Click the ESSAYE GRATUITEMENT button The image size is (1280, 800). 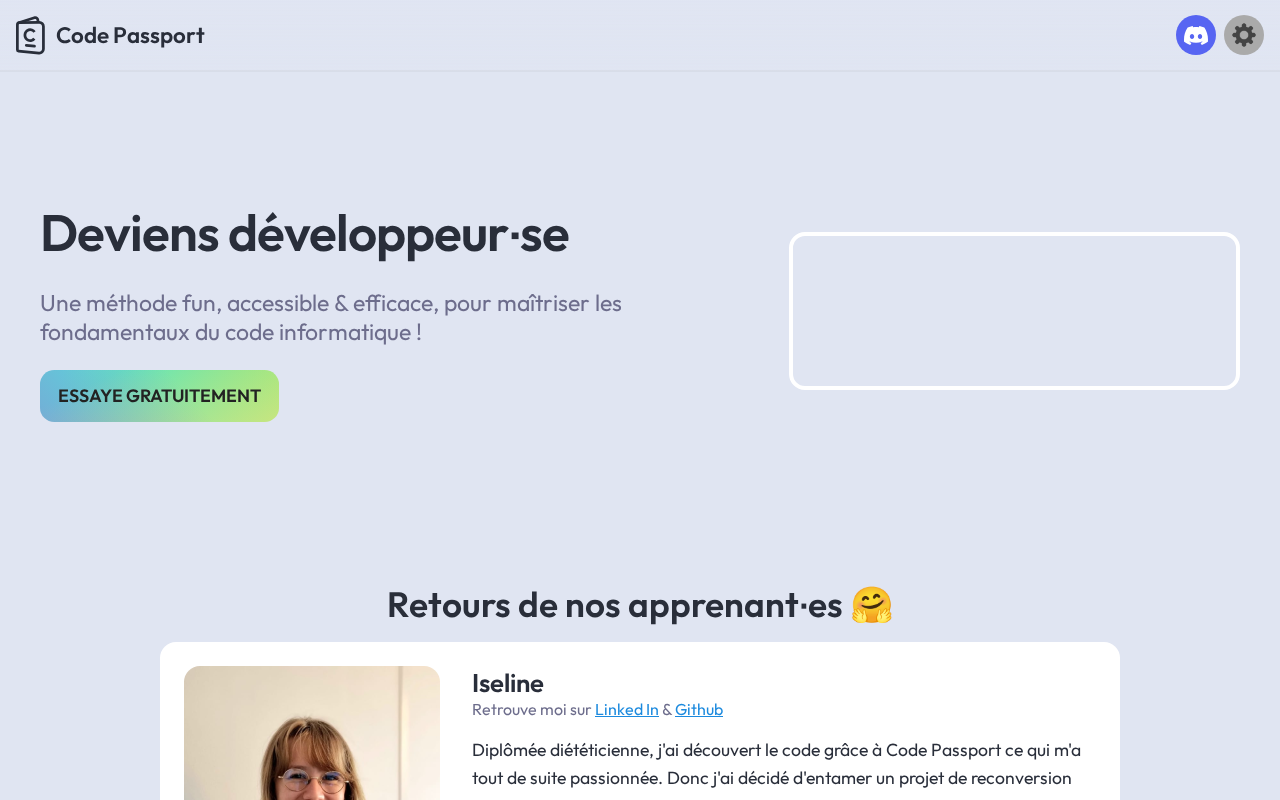[x=159, y=396]
